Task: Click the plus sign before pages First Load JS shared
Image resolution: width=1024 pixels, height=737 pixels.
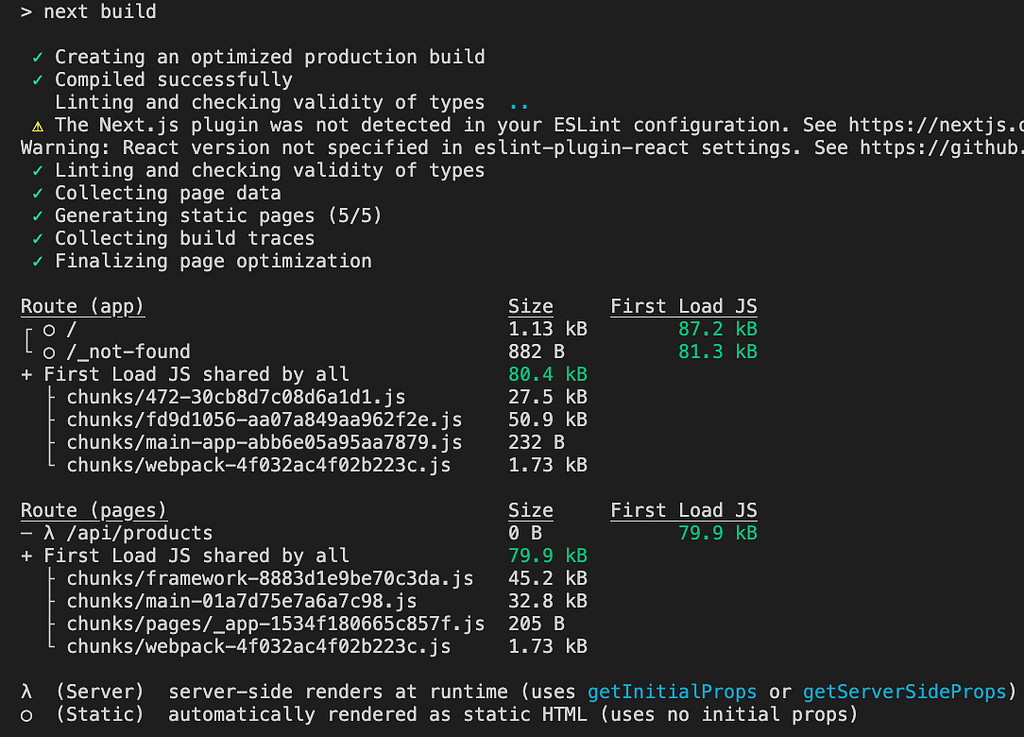Action: (x=26, y=556)
